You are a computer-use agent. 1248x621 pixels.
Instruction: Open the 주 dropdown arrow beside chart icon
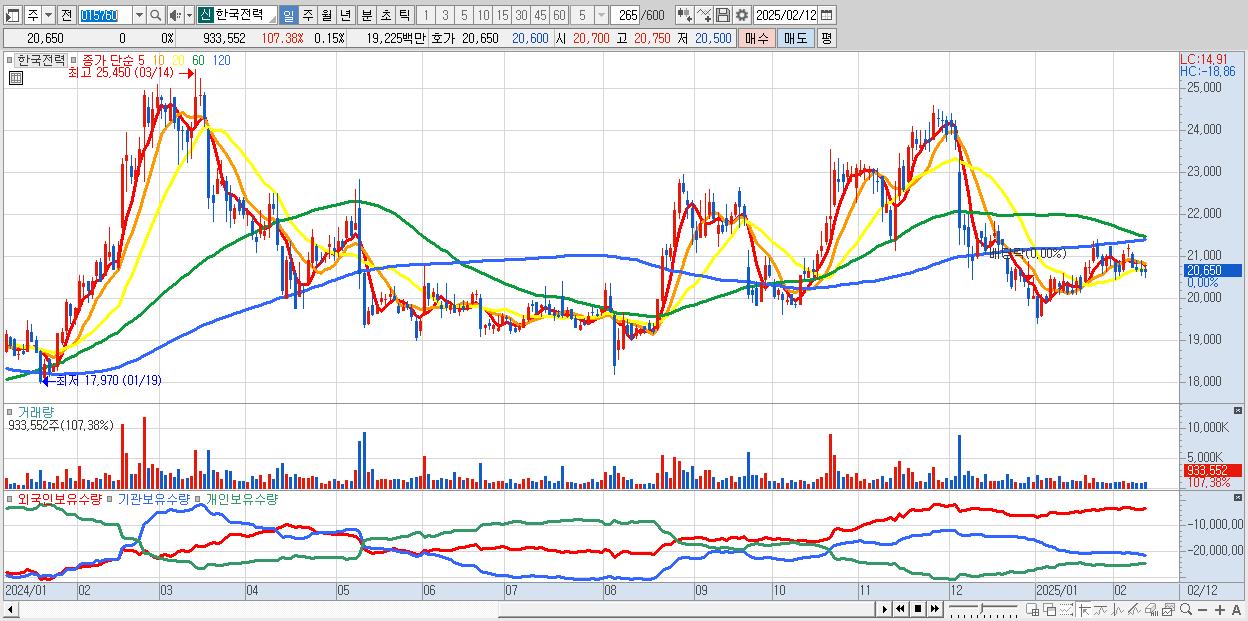[x=48, y=15]
